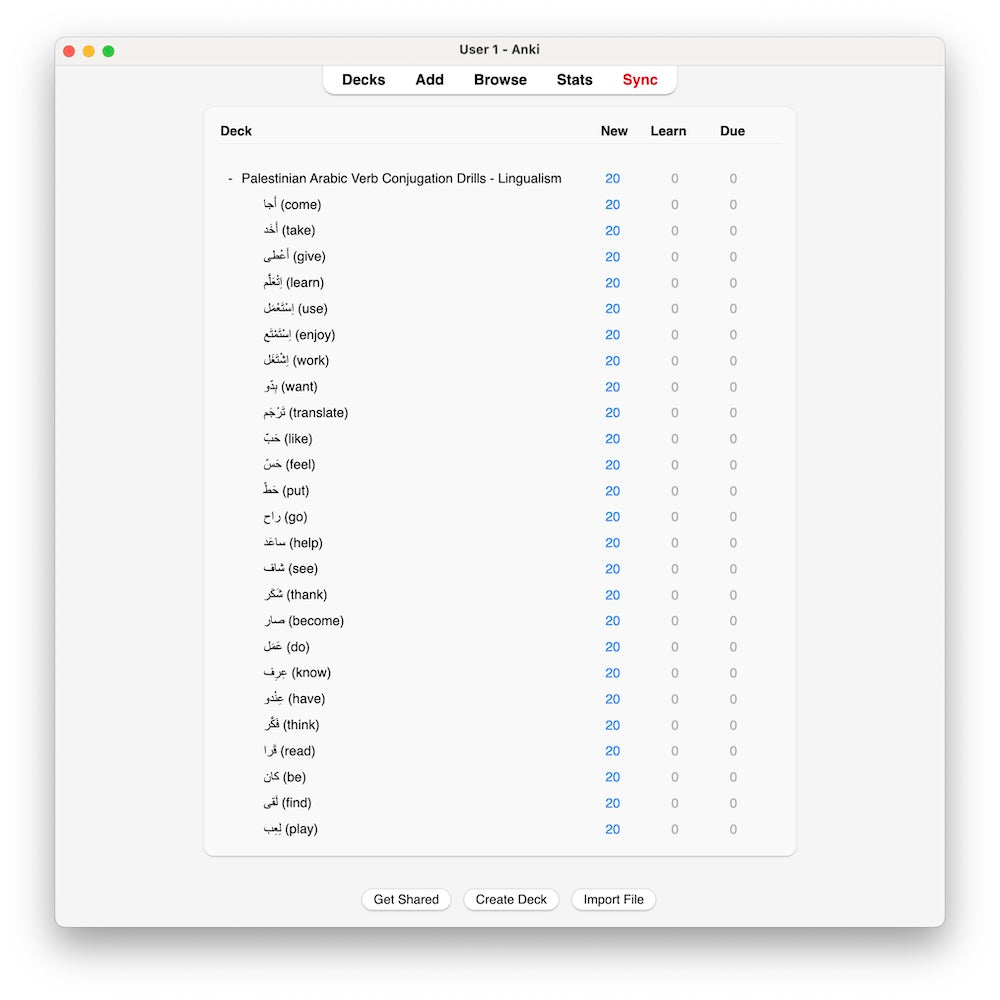Open the Stats view
Image resolution: width=1000 pixels, height=1000 pixels.
pyautogui.click(x=574, y=80)
